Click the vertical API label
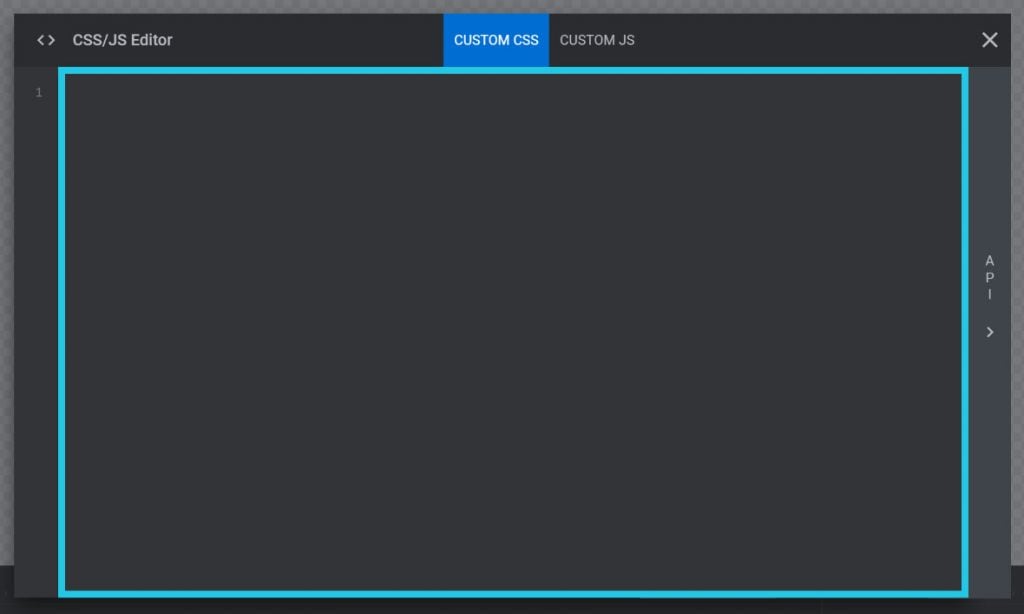The image size is (1024, 614). pyautogui.click(x=989, y=277)
